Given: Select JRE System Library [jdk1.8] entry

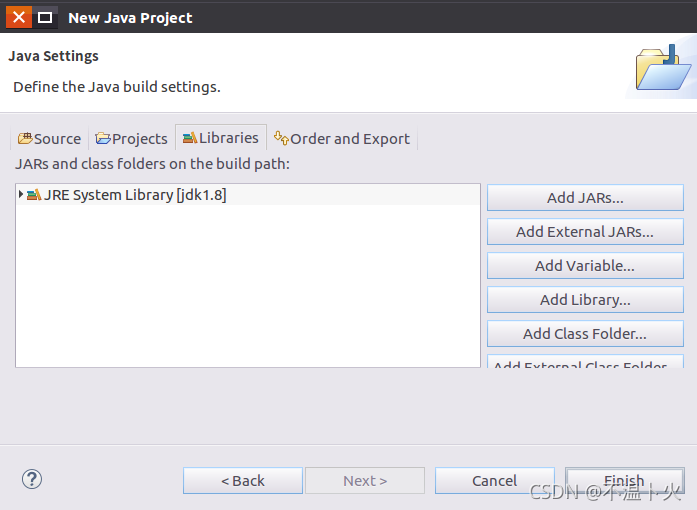Looking at the screenshot, I should pos(248,195).
